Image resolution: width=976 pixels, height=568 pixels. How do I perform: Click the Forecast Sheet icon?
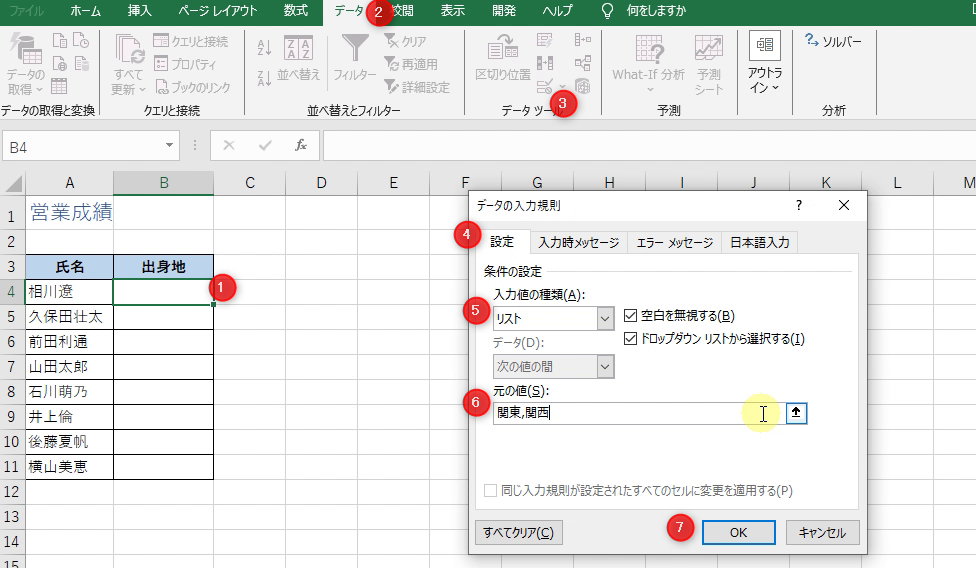709,52
